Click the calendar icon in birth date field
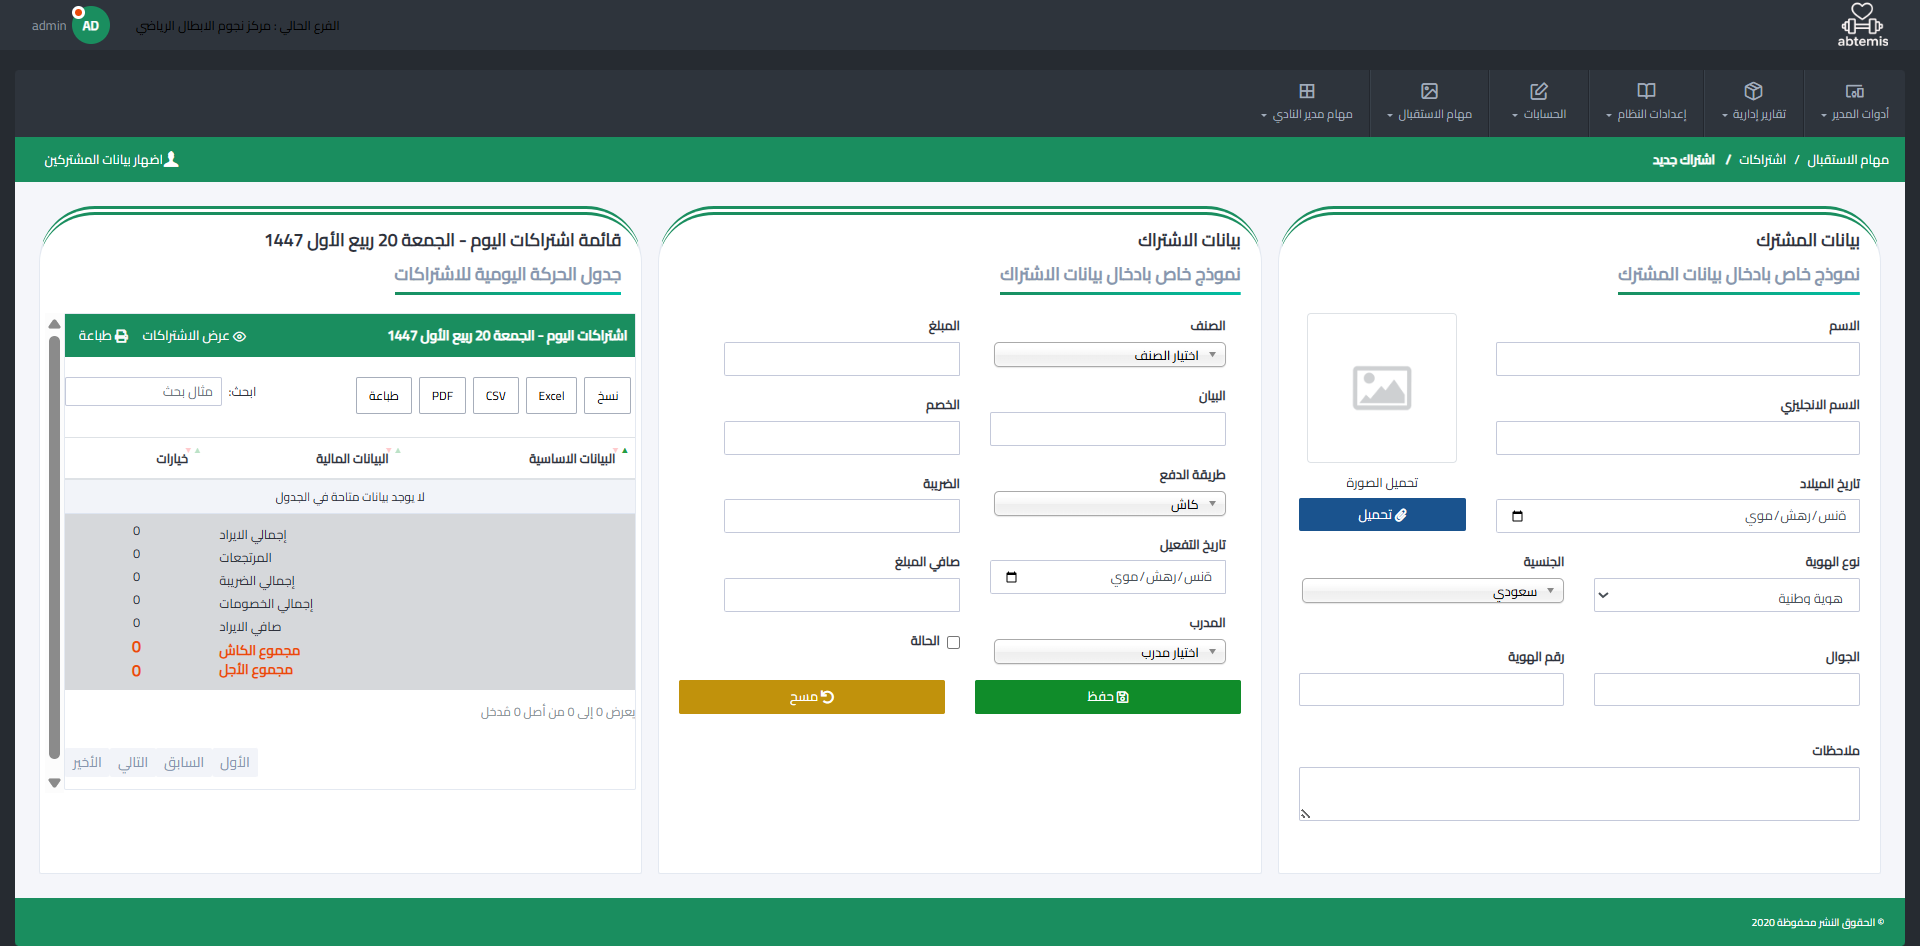 coord(1517,516)
